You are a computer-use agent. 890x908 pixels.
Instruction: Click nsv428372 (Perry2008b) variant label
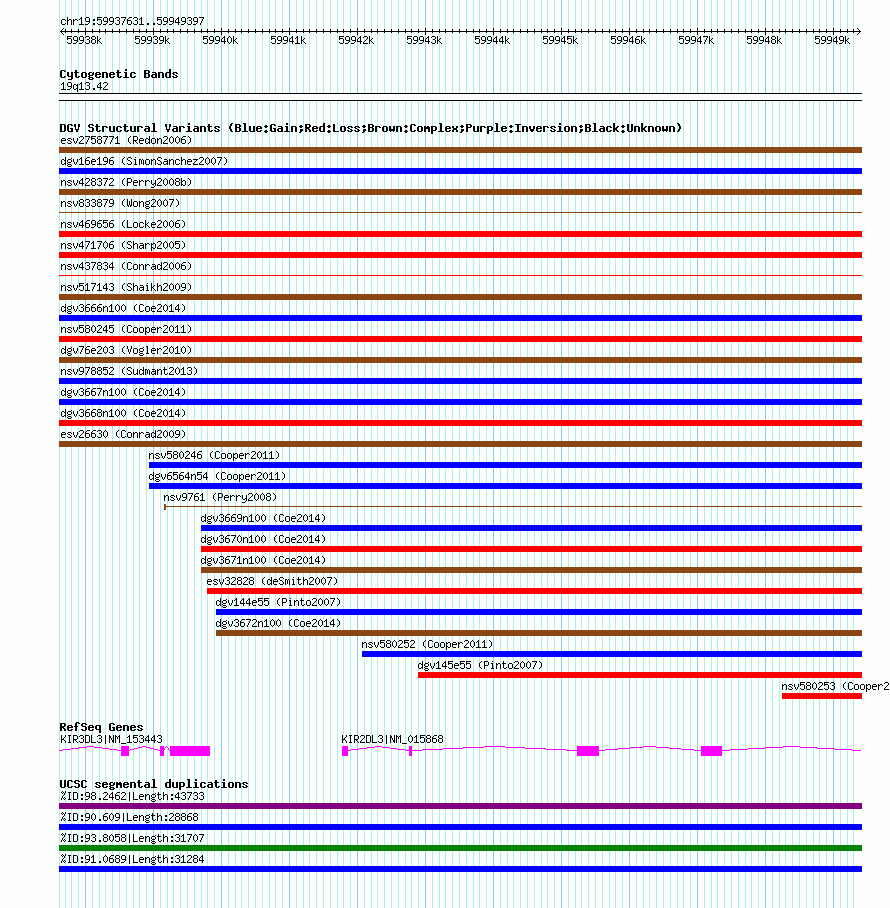[x=126, y=182]
